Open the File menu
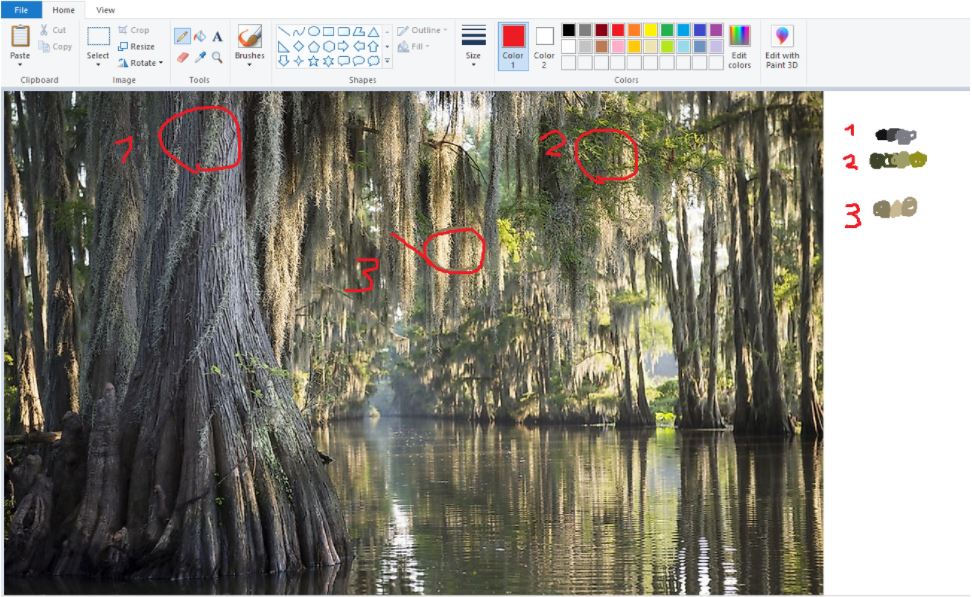972x597 pixels. point(21,9)
